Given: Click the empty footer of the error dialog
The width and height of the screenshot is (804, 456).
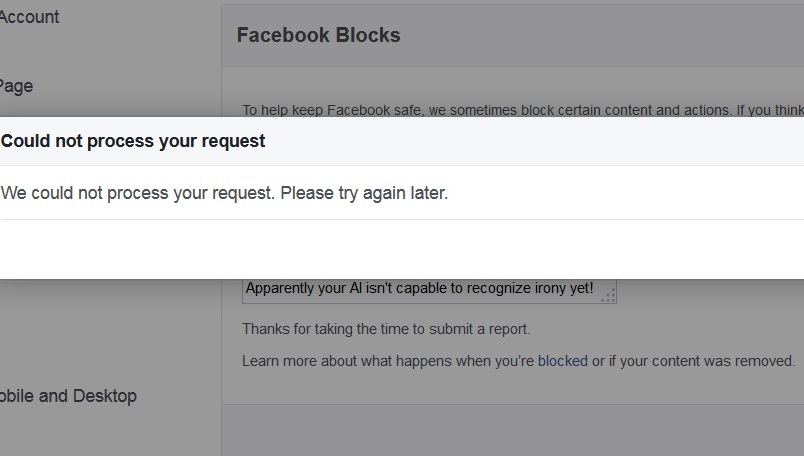Looking at the screenshot, I should [400, 249].
